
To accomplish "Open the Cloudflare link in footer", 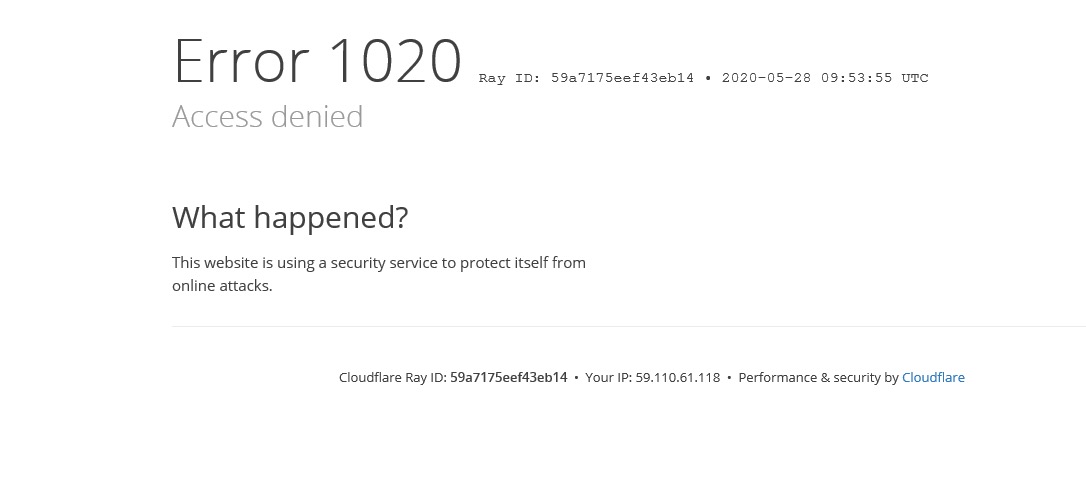I will pos(933,377).
